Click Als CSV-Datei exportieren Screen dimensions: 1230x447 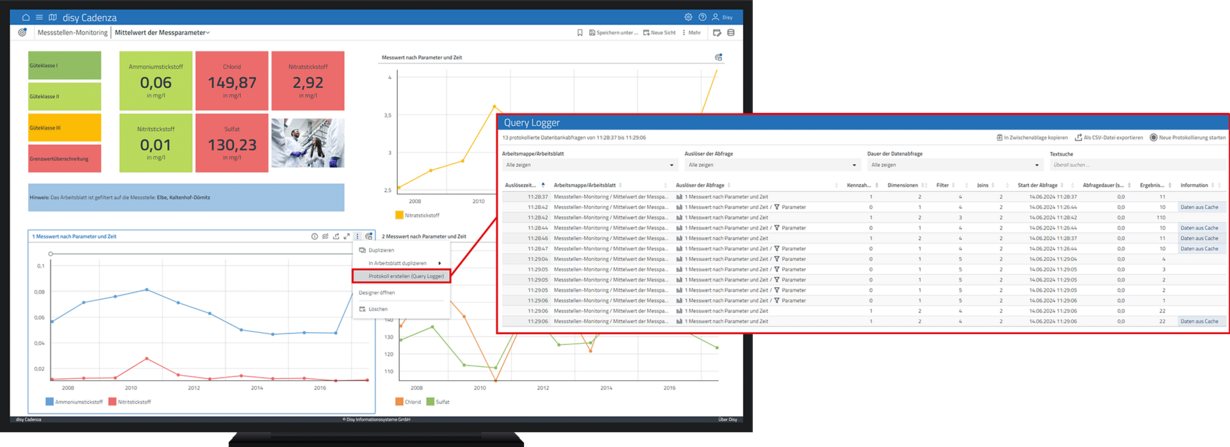(x=1109, y=137)
